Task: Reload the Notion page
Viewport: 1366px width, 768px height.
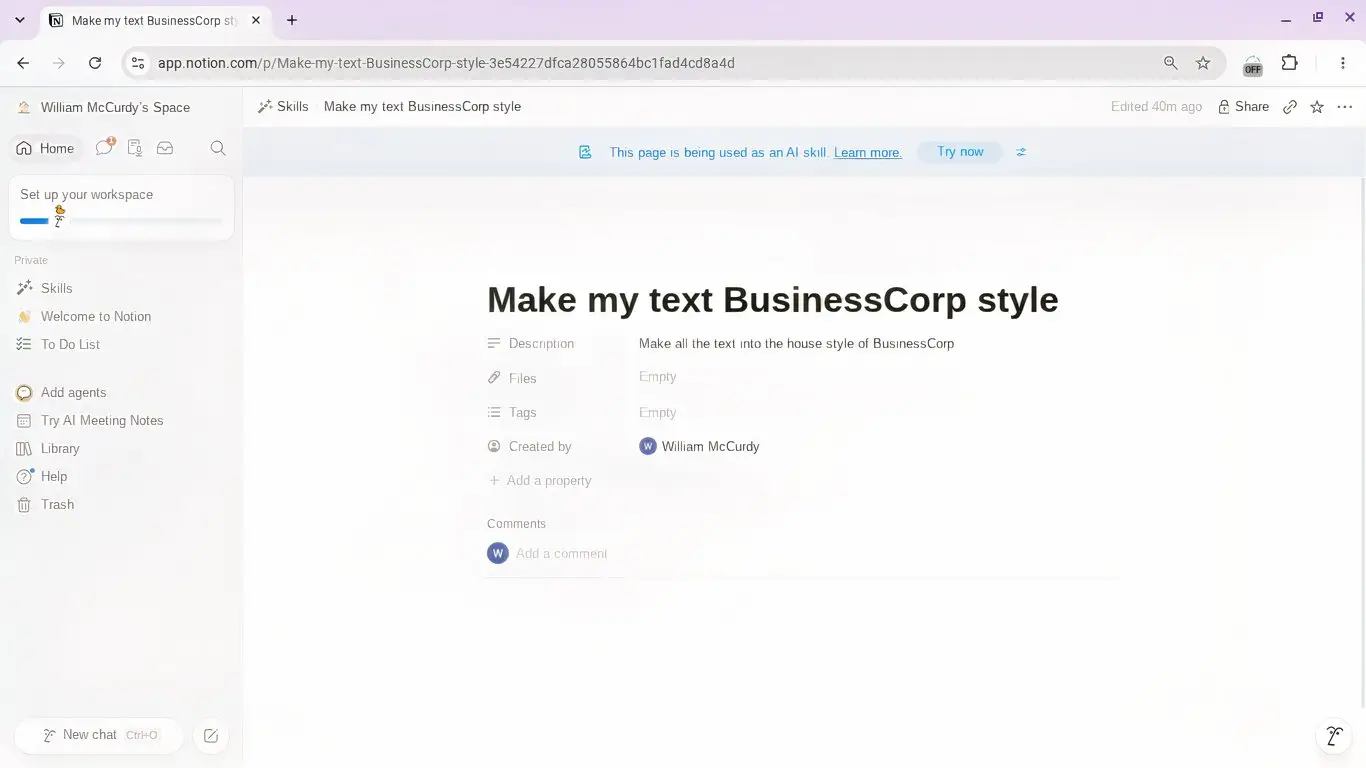Action: pyautogui.click(x=95, y=63)
